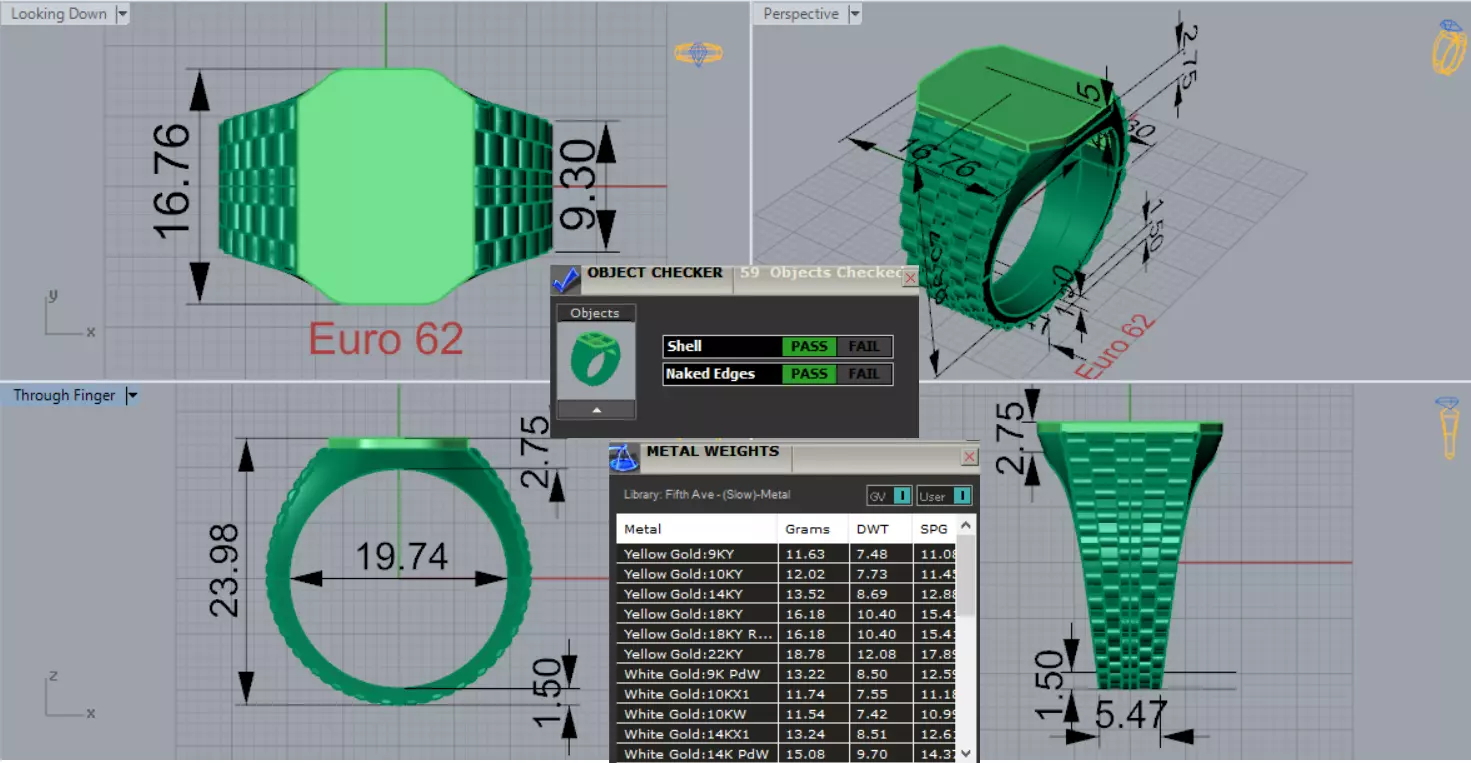The height and width of the screenshot is (763, 1471).
Task: Click the 23.98 height dimension
Action: [x=224, y=570]
